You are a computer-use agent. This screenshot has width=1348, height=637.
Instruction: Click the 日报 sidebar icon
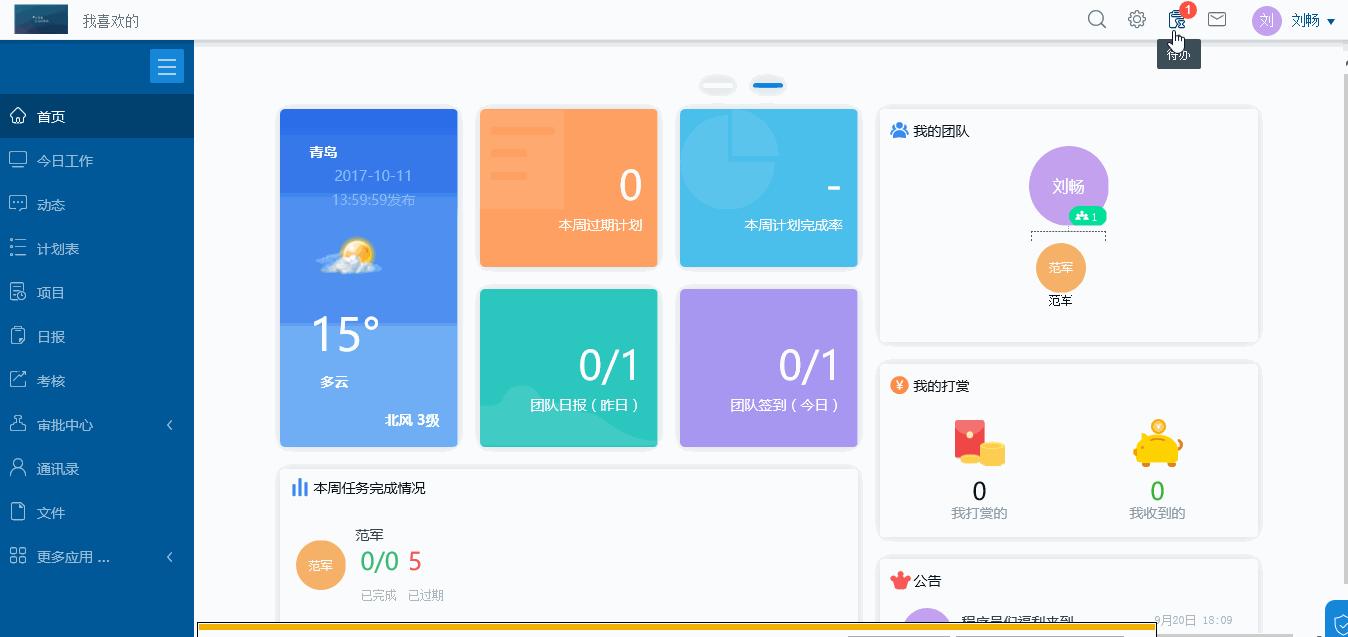click(x=19, y=336)
